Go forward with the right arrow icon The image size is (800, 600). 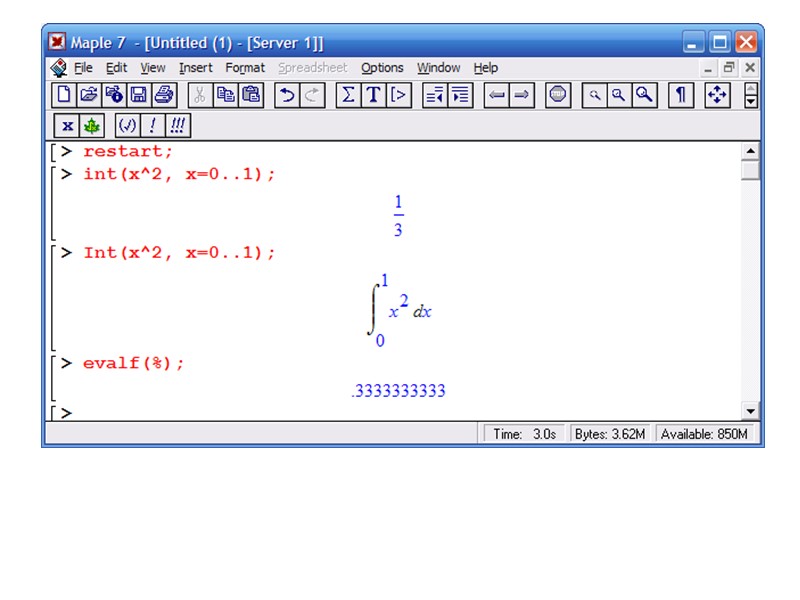tap(521, 95)
